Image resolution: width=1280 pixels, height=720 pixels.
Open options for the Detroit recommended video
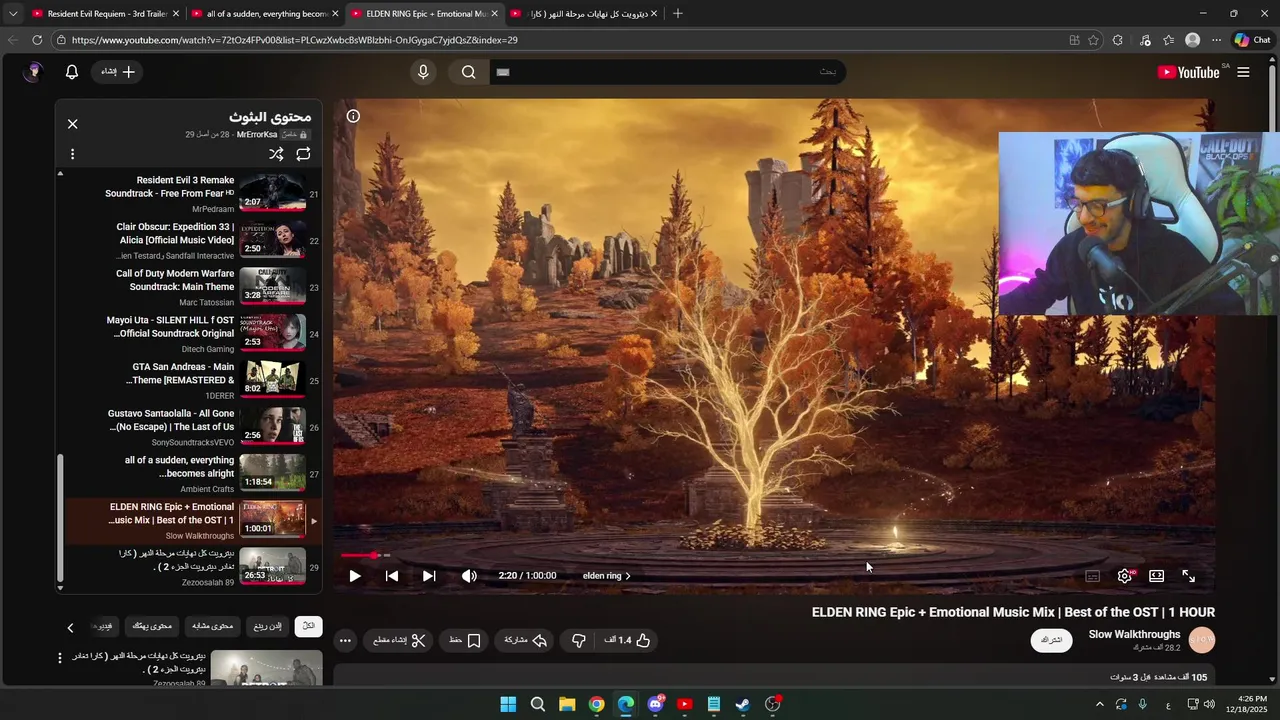(x=60, y=658)
